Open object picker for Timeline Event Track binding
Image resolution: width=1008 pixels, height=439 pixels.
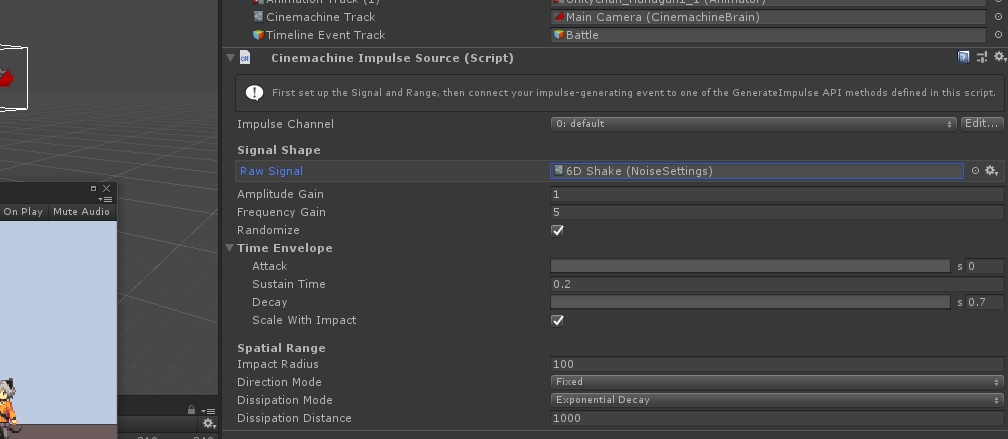click(998, 35)
